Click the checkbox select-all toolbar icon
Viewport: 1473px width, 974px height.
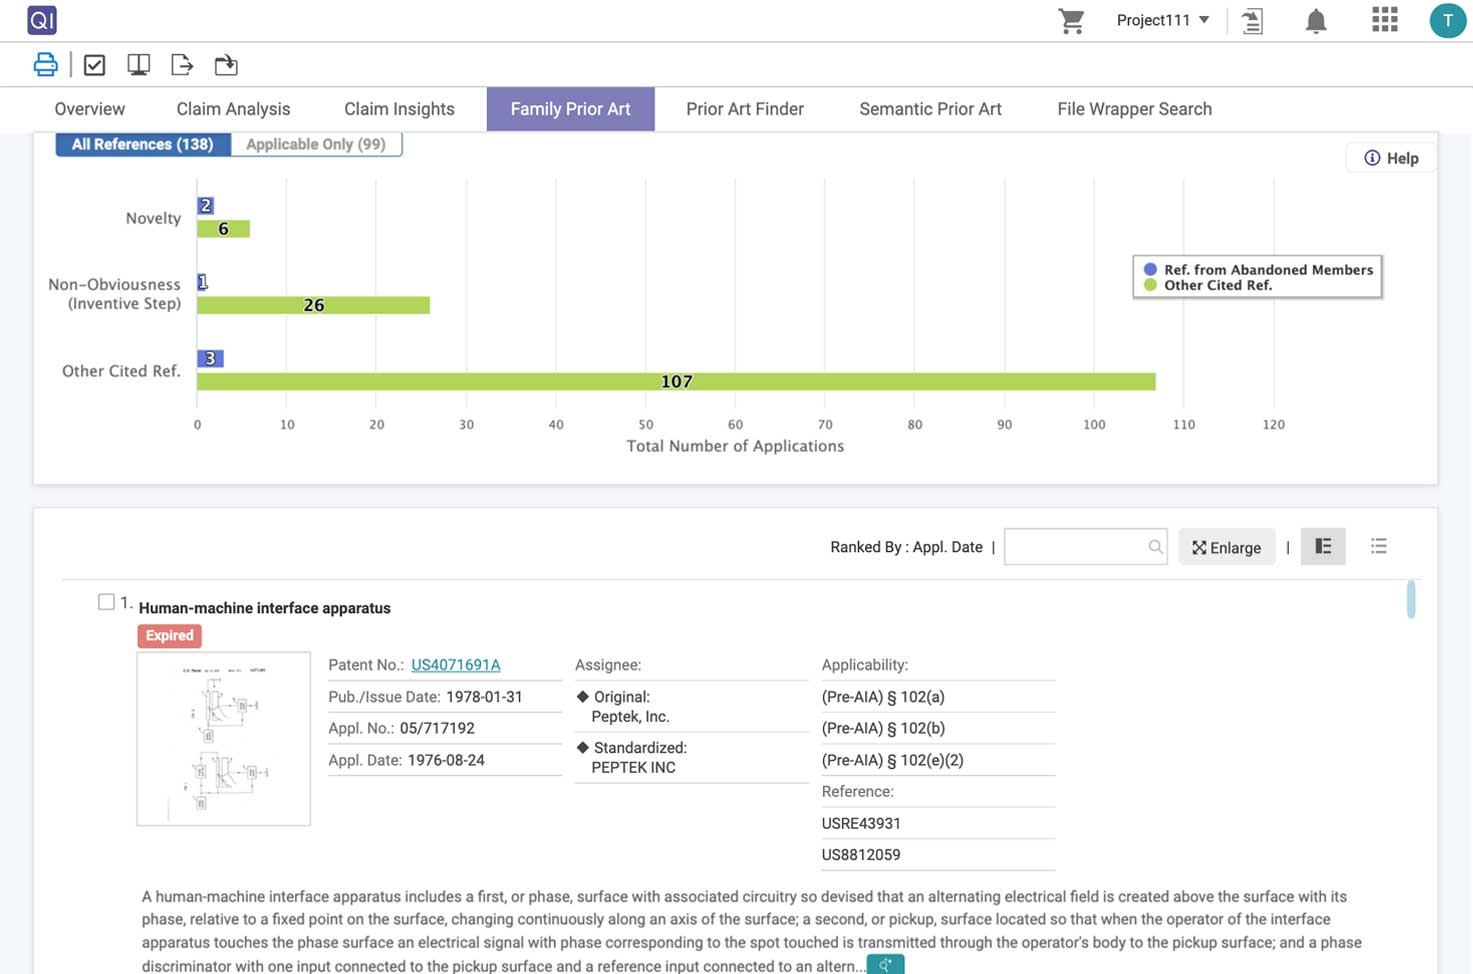(x=95, y=65)
